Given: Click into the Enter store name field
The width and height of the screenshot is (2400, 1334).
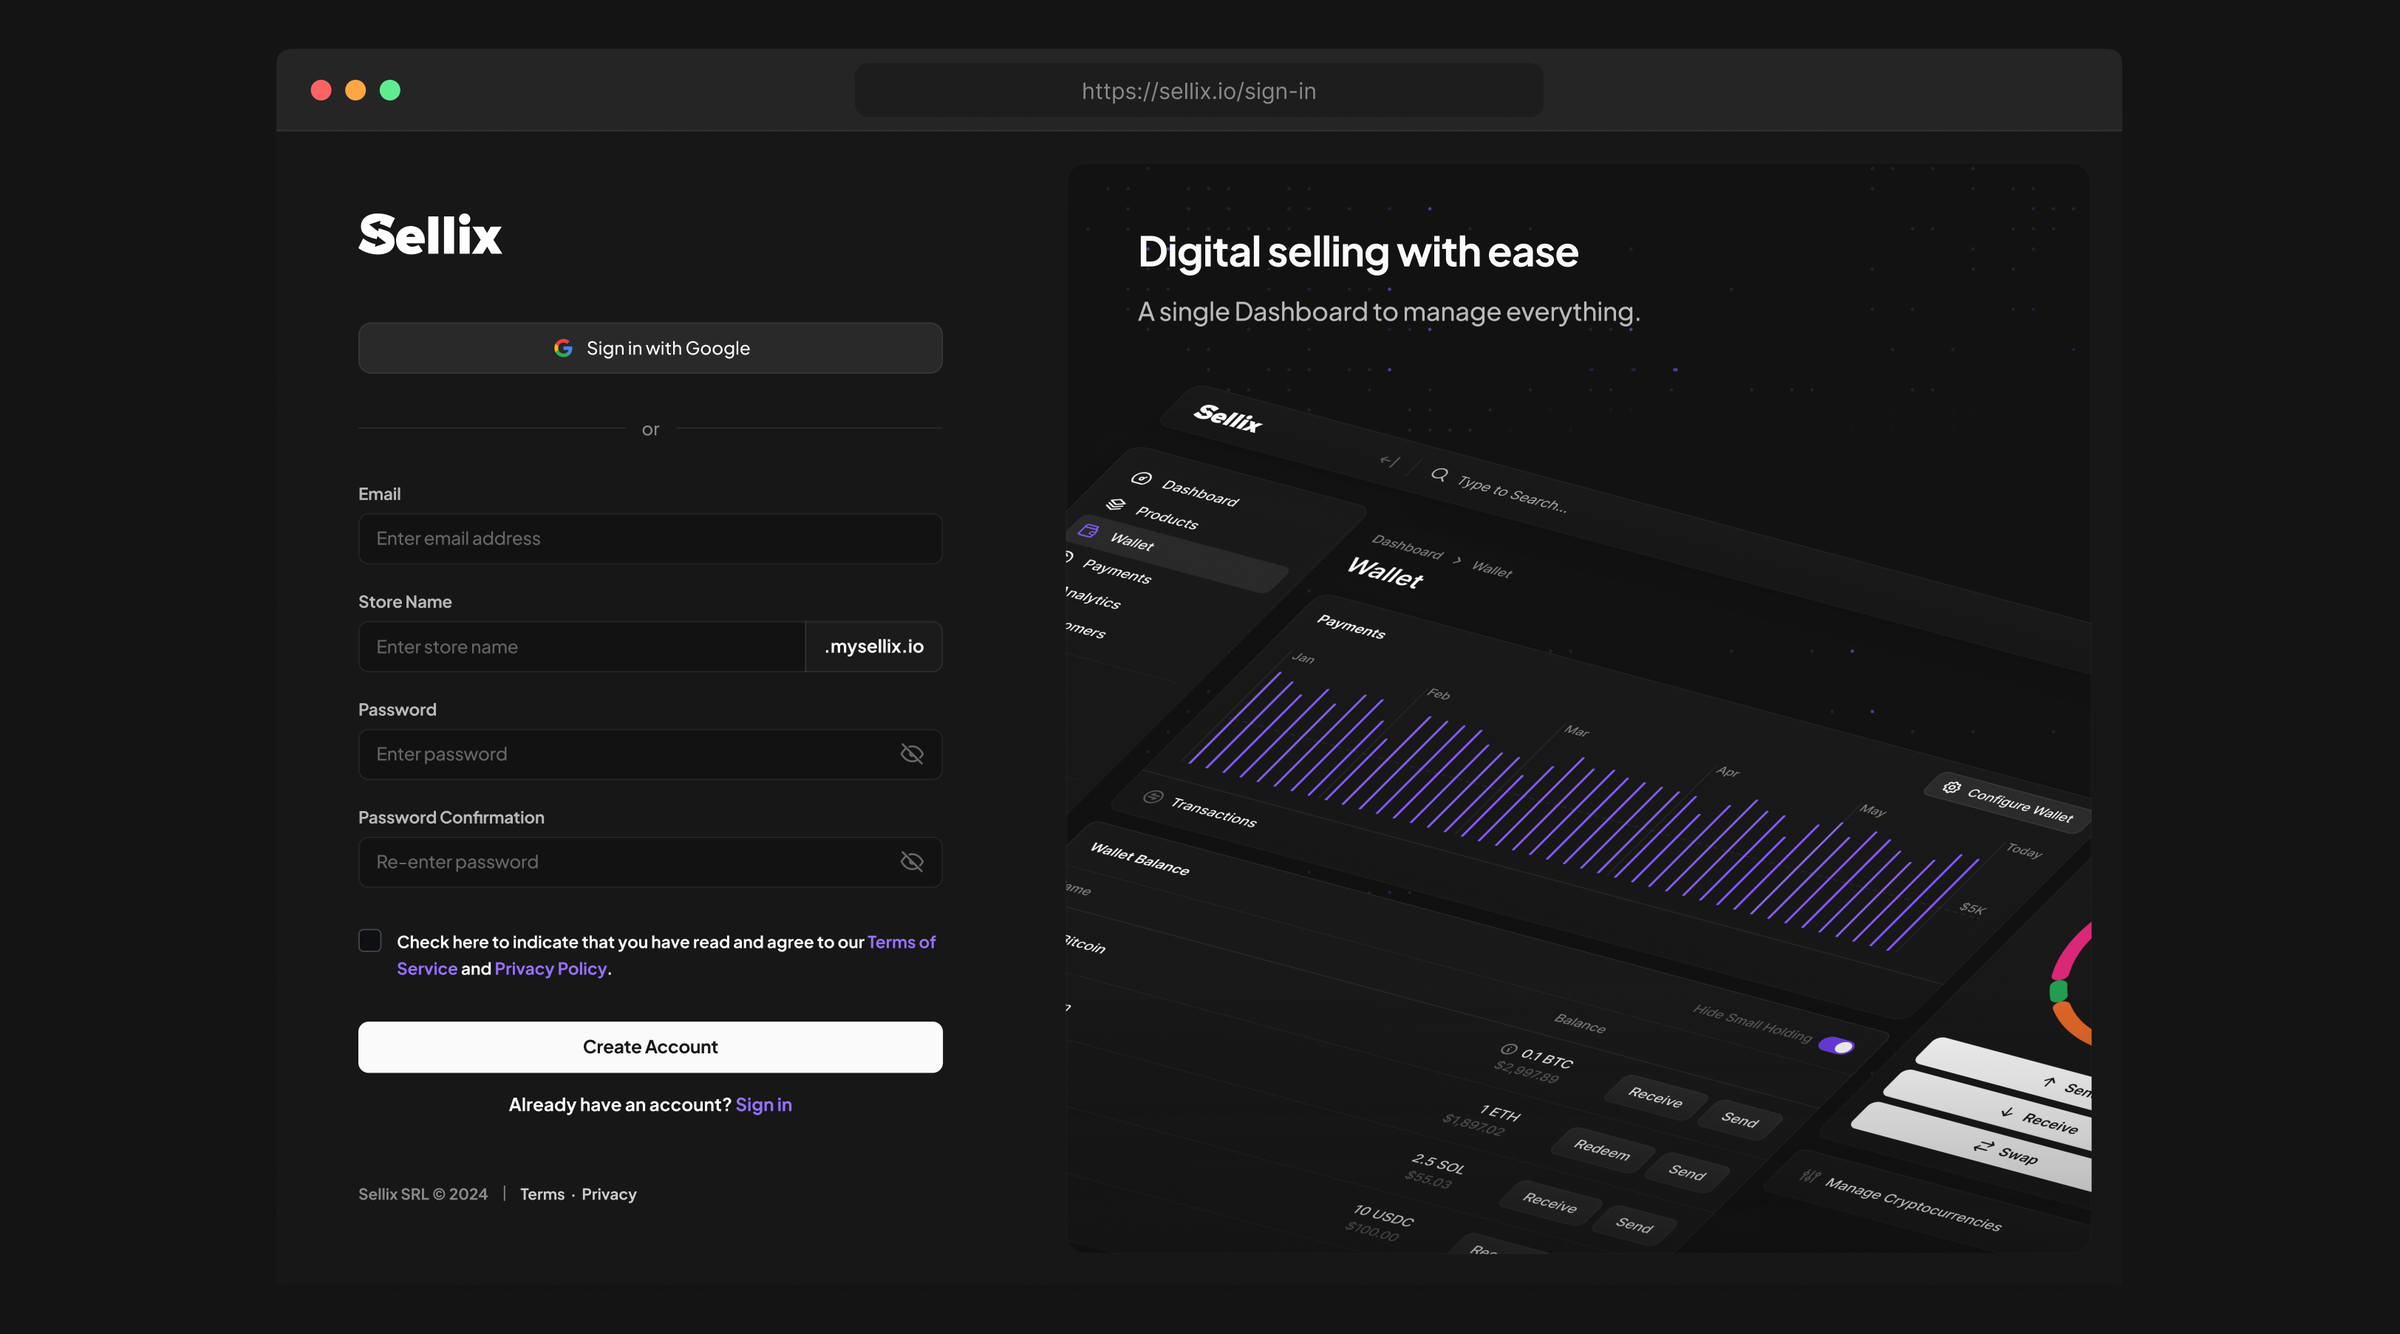Looking at the screenshot, I should pos(582,647).
